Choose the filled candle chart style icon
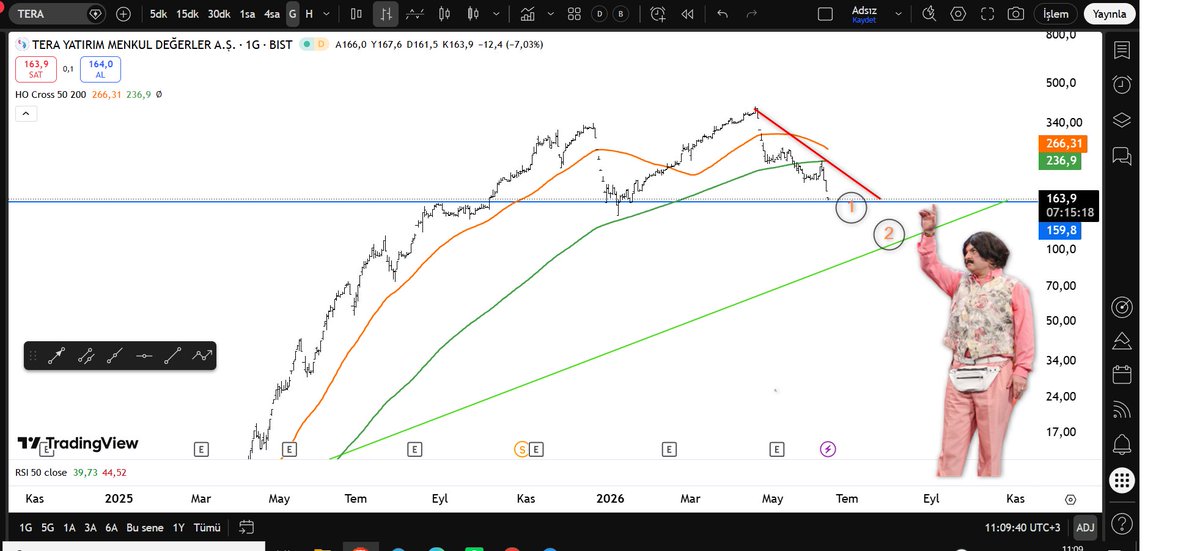1200x551 pixels. (472, 14)
